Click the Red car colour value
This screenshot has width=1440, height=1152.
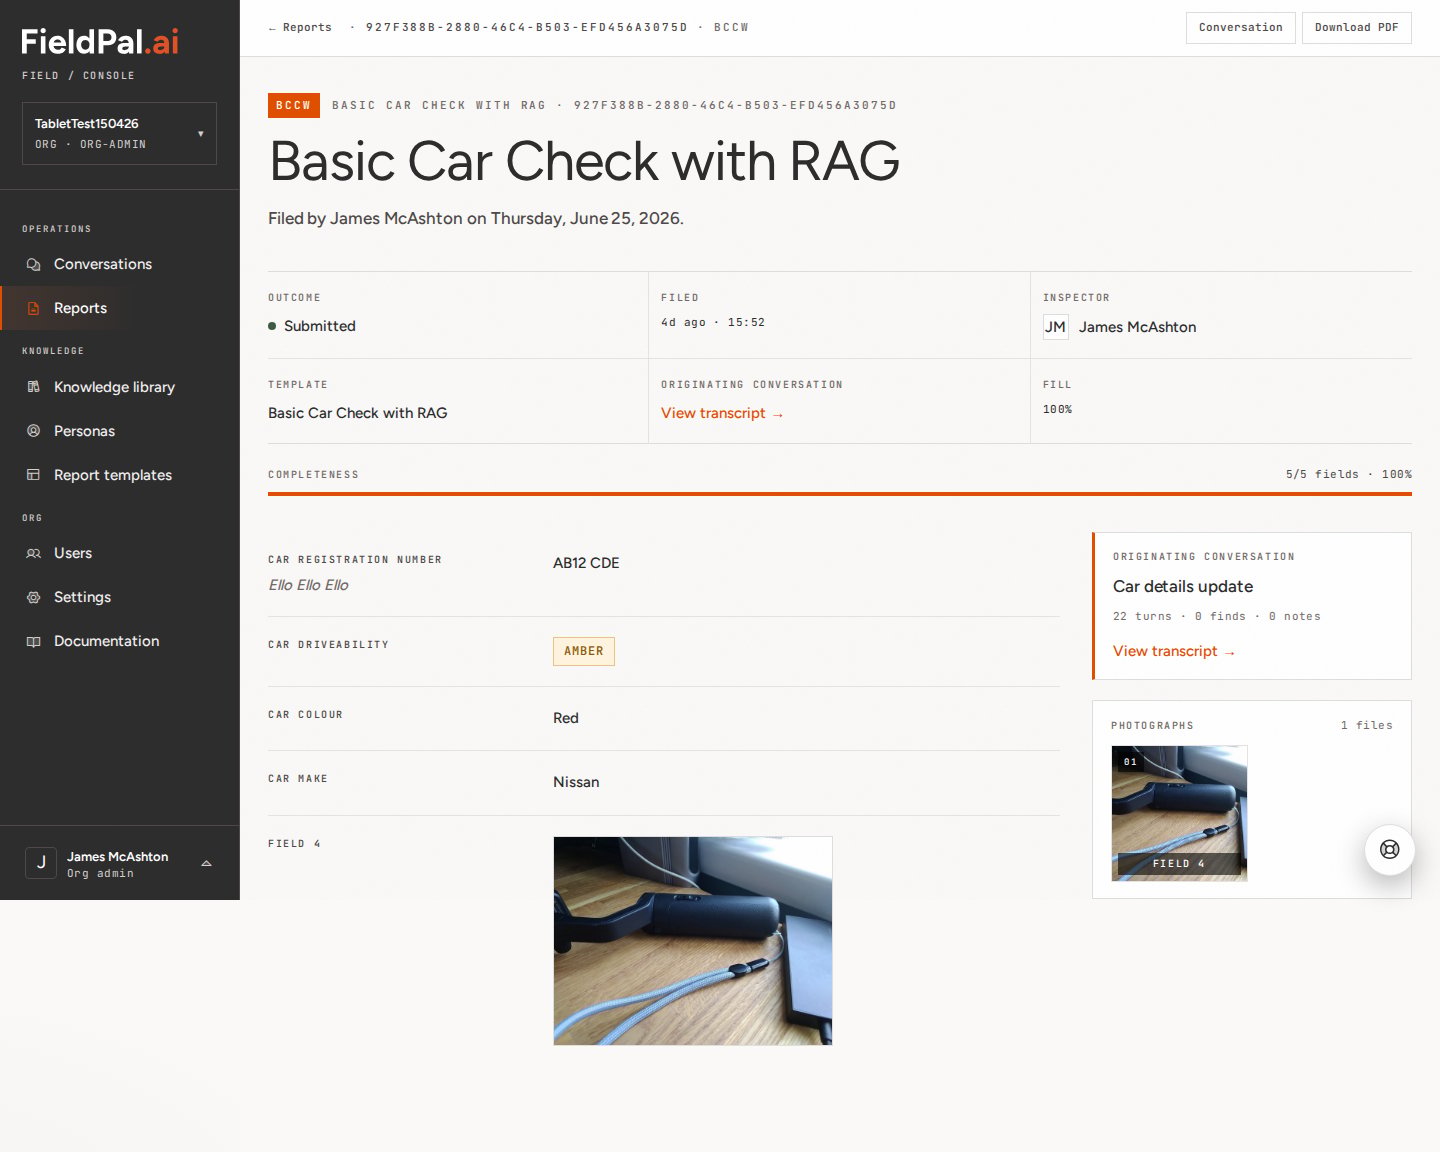click(x=566, y=718)
